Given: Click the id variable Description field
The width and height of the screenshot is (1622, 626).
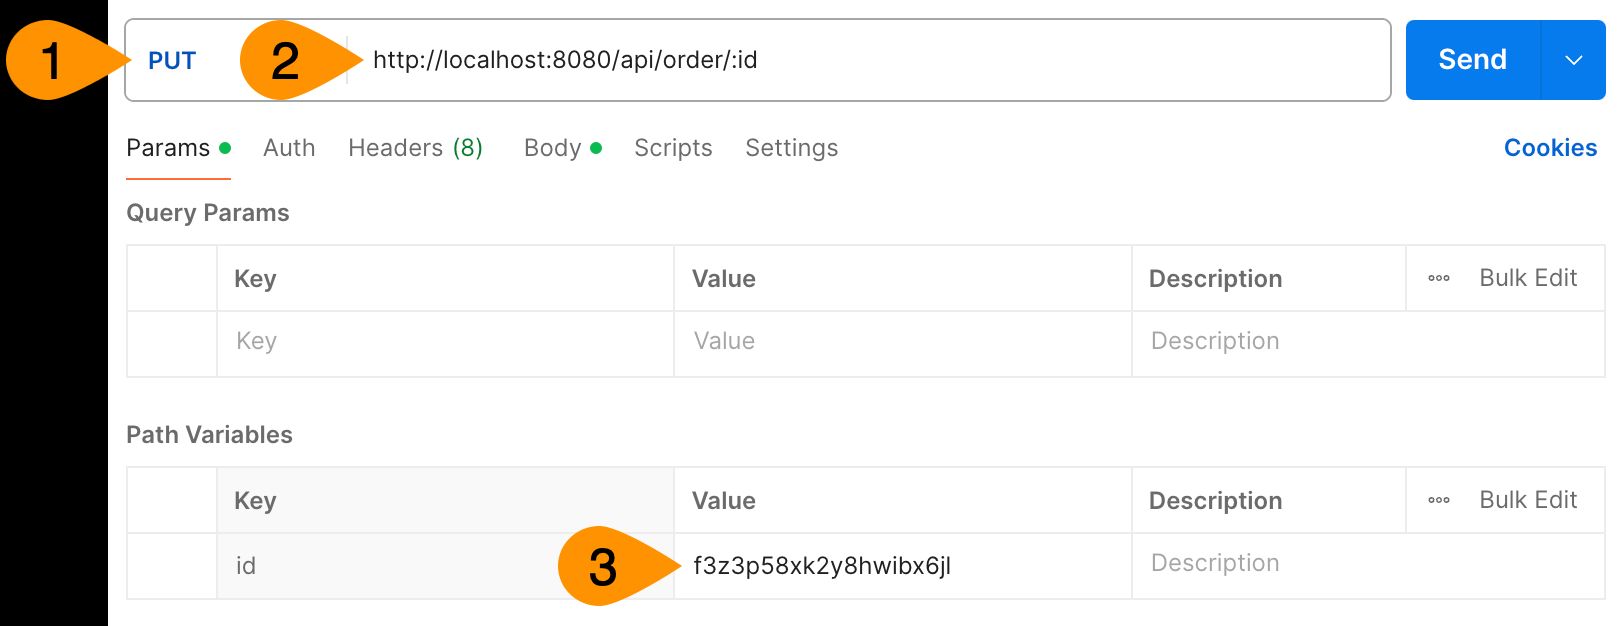Looking at the screenshot, I should [1368, 566].
